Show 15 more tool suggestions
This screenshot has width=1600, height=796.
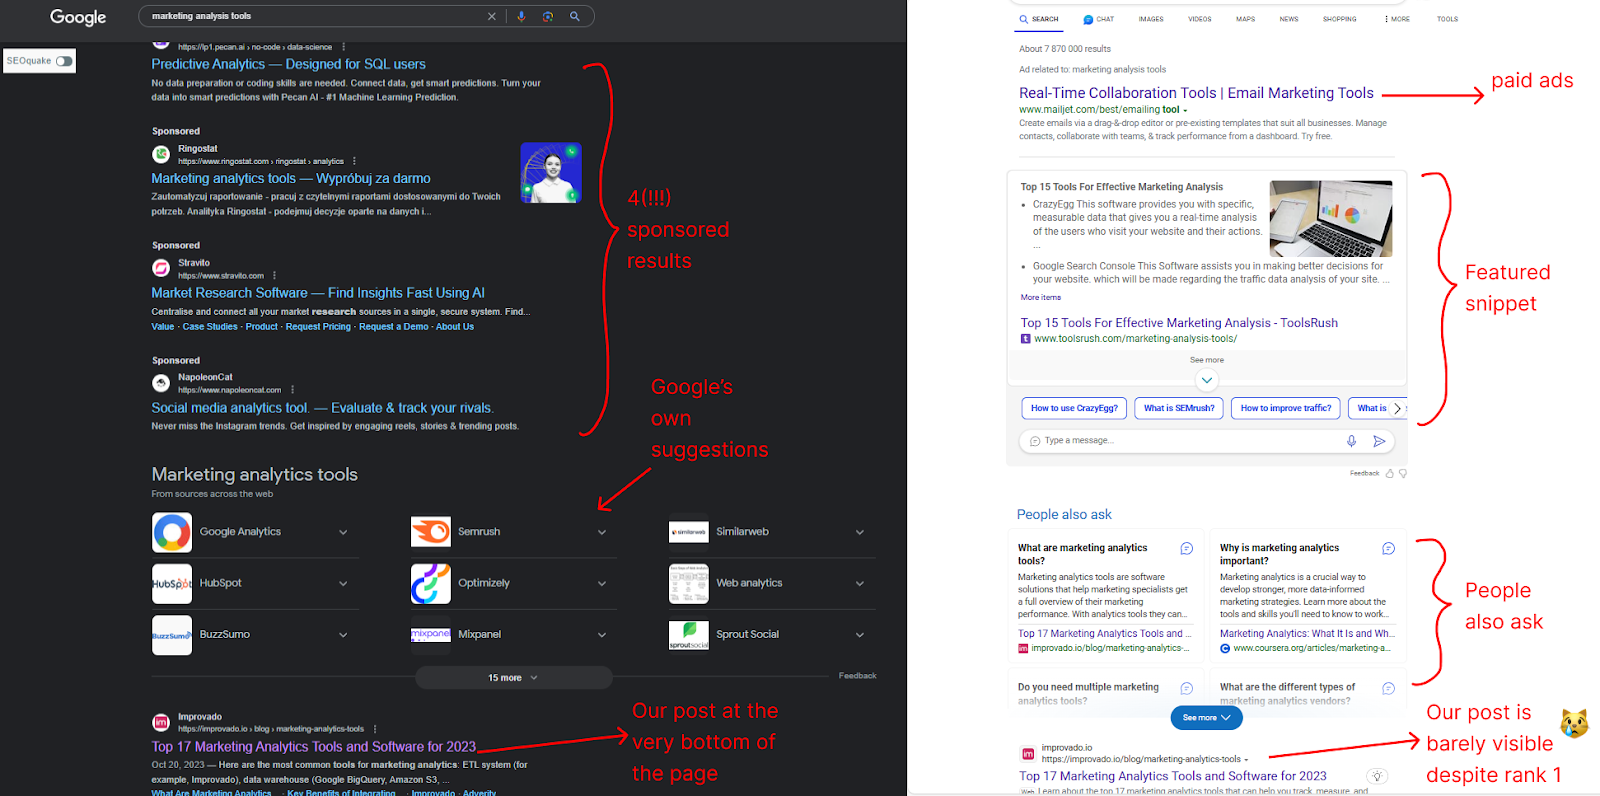tap(513, 678)
